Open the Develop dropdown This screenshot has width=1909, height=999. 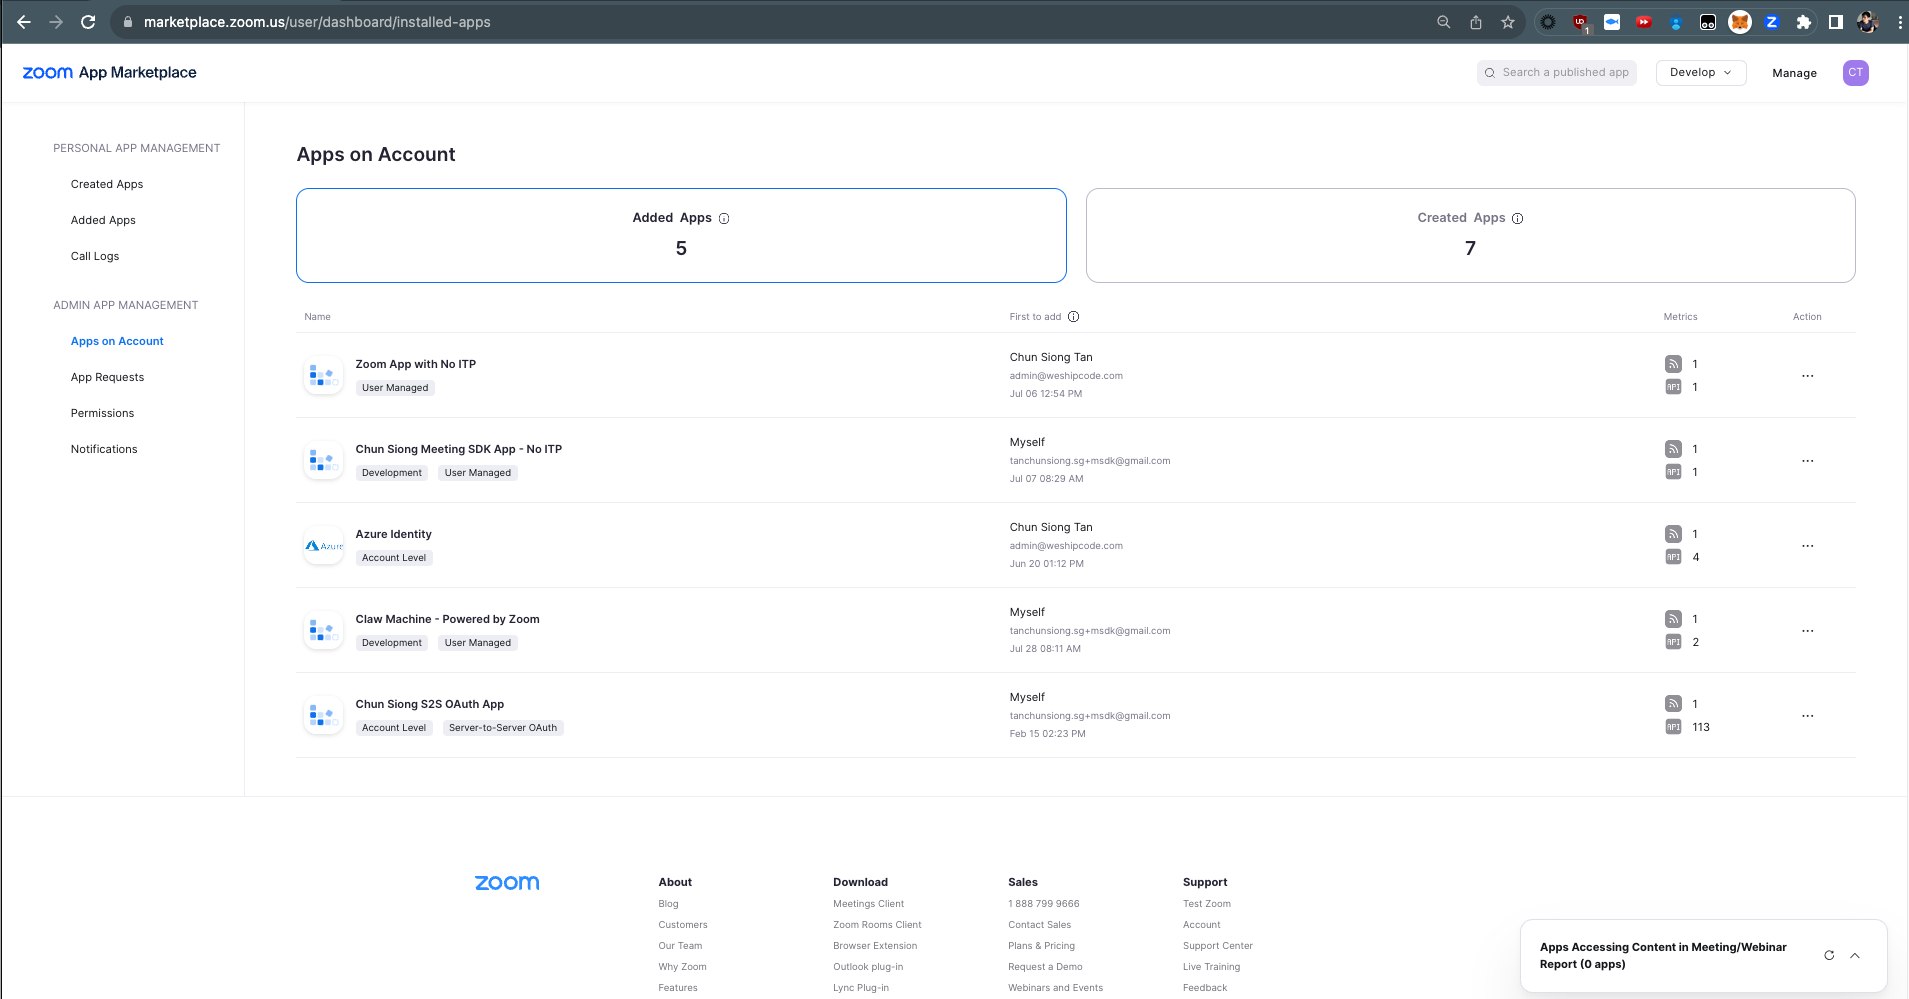(1701, 73)
